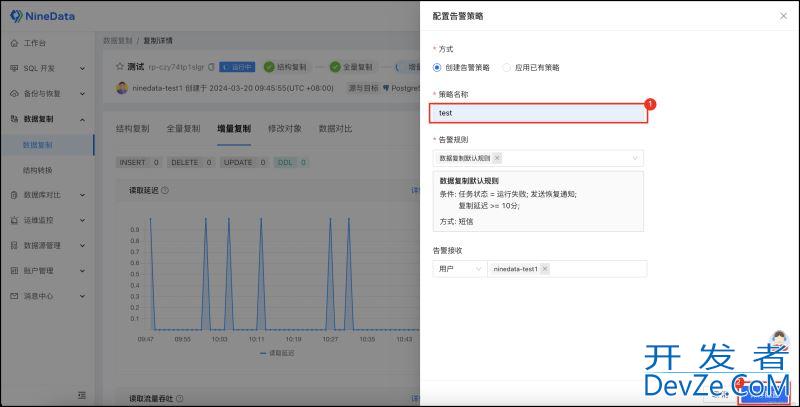Expand the 消息中心 sidebar menu
This screenshot has width=800, height=407.
click(82, 296)
